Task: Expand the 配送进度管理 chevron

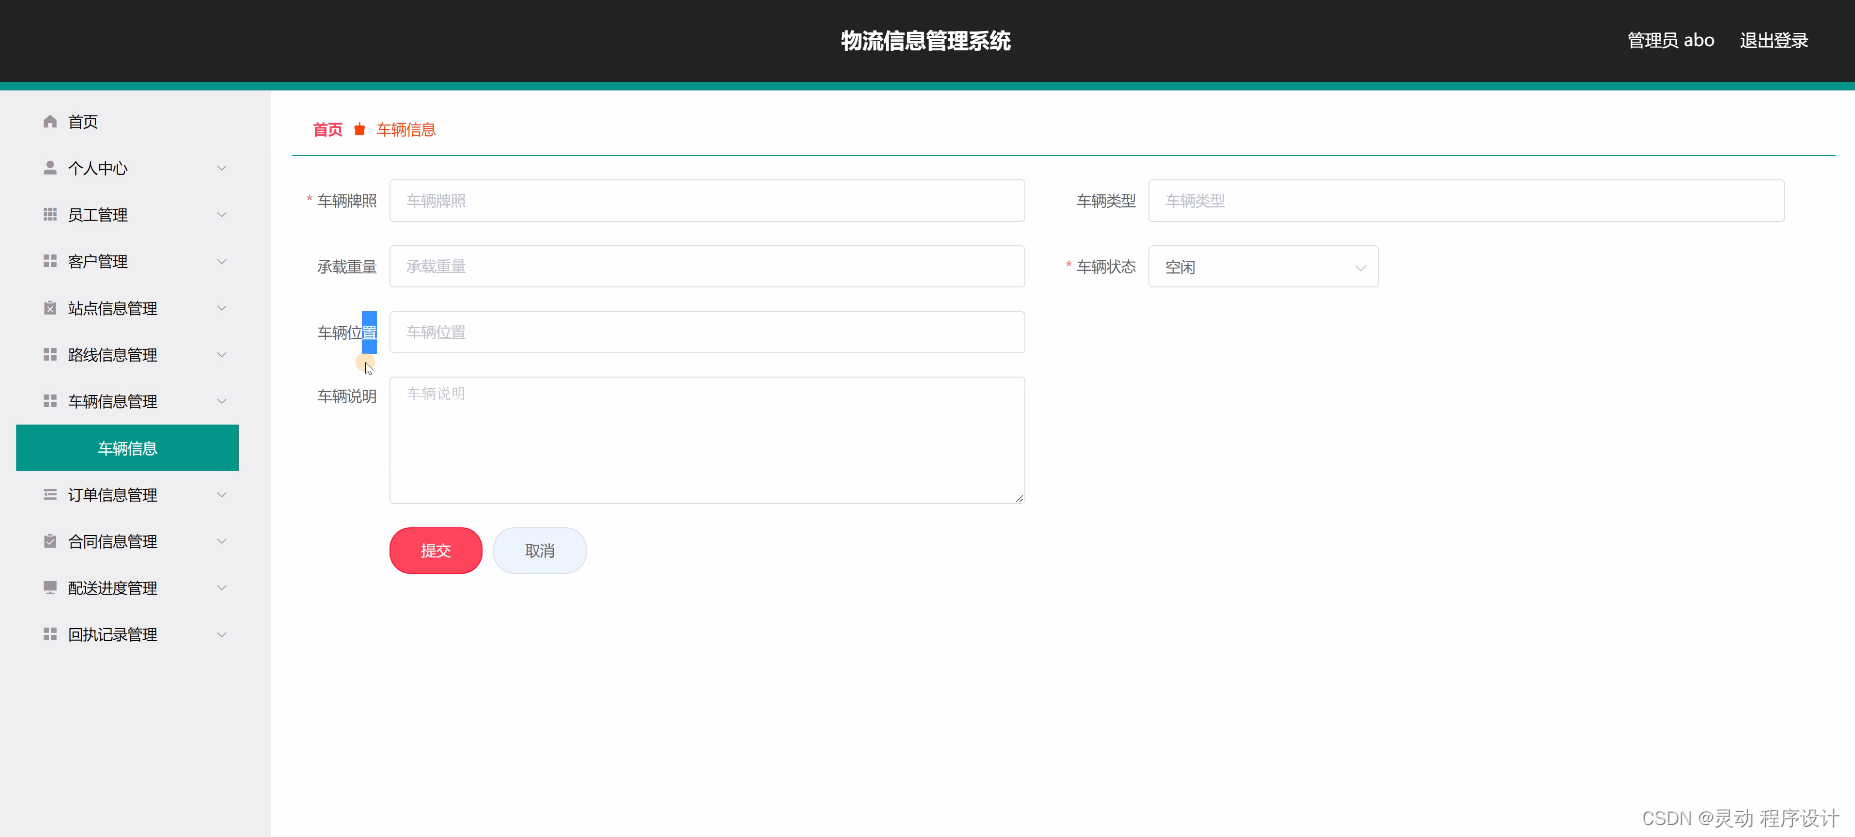Action: 222,588
